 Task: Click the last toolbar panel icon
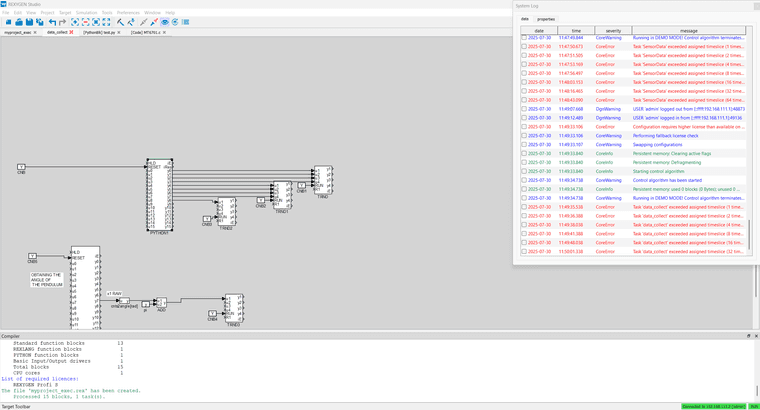click(x=186, y=22)
